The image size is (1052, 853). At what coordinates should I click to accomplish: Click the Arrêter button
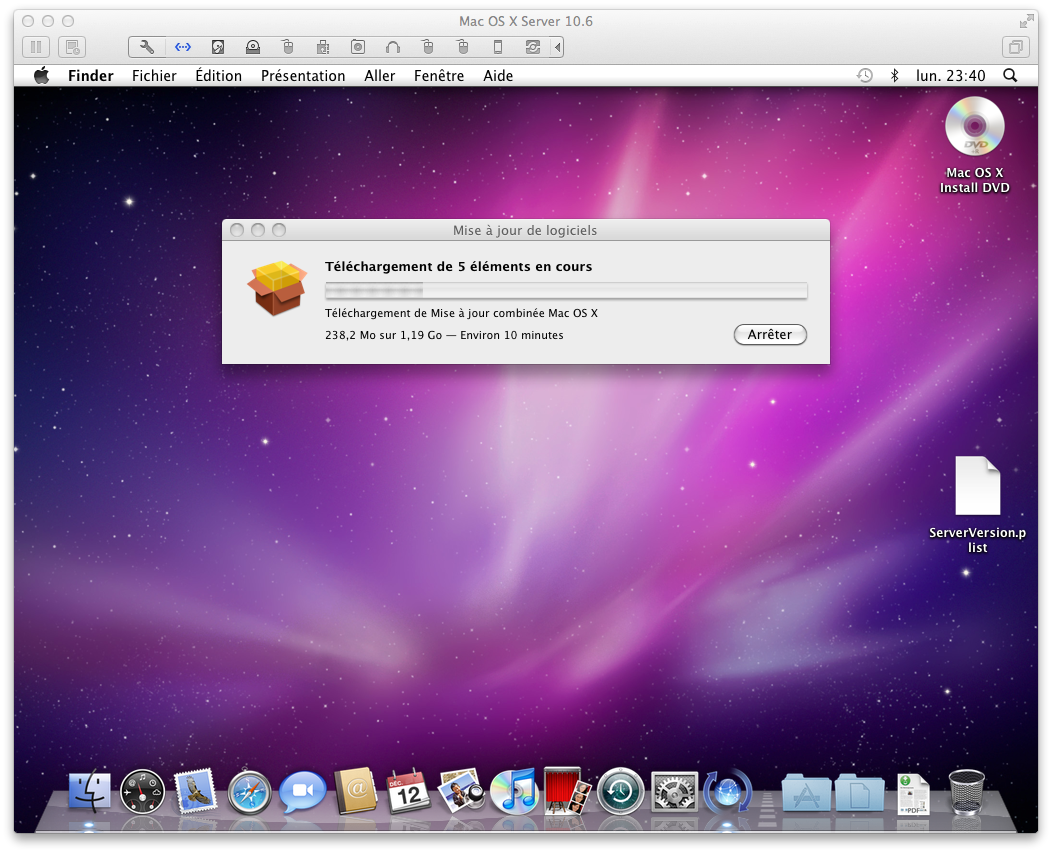[x=770, y=335]
